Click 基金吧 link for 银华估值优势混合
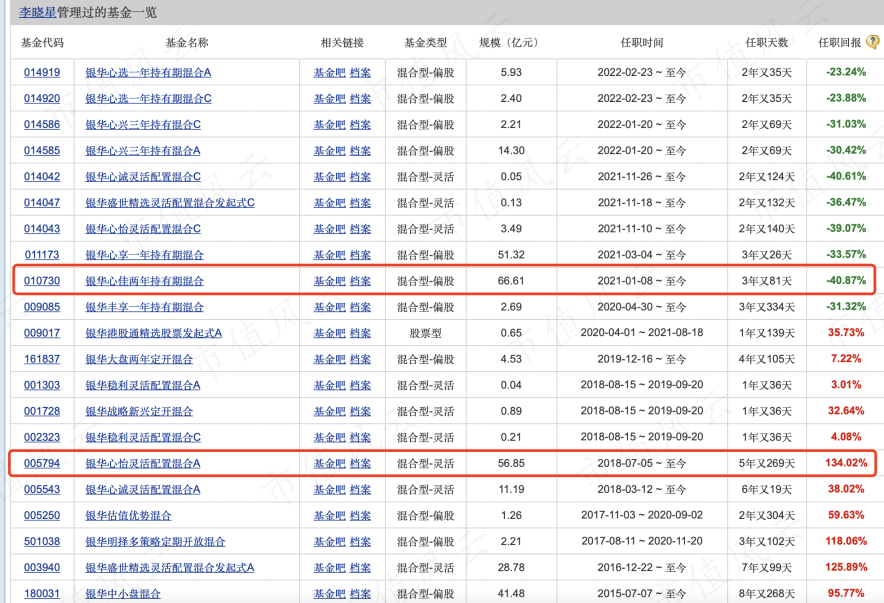884x603 pixels. (x=328, y=515)
